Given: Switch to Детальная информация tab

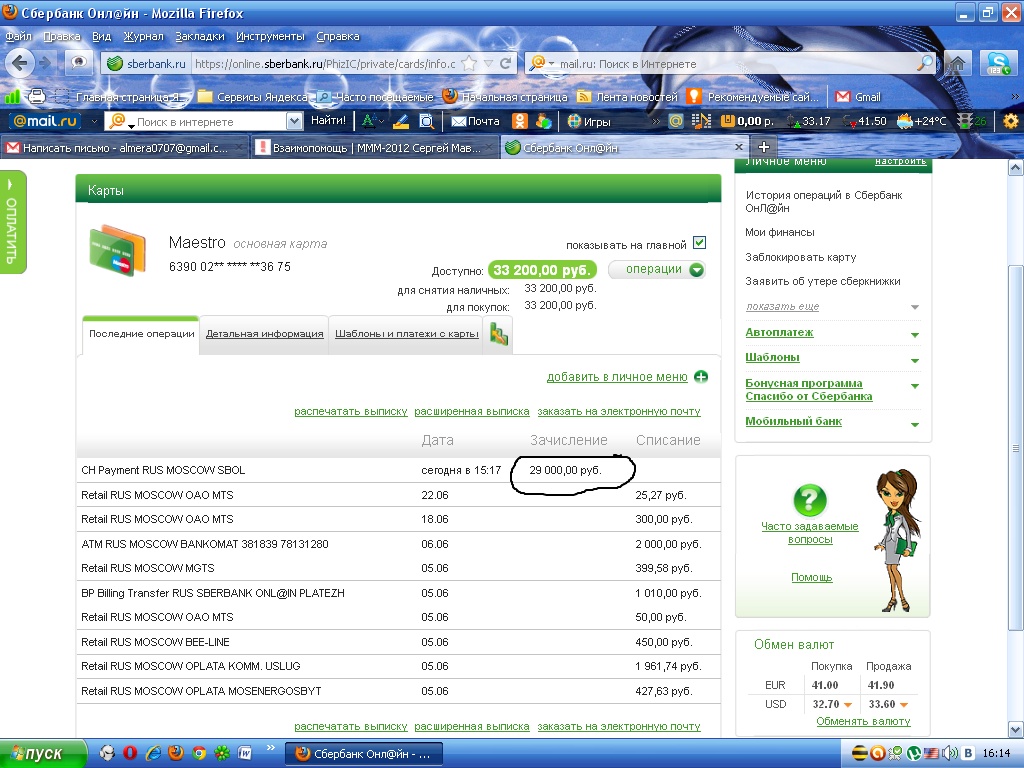Looking at the screenshot, I should [264, 334].
